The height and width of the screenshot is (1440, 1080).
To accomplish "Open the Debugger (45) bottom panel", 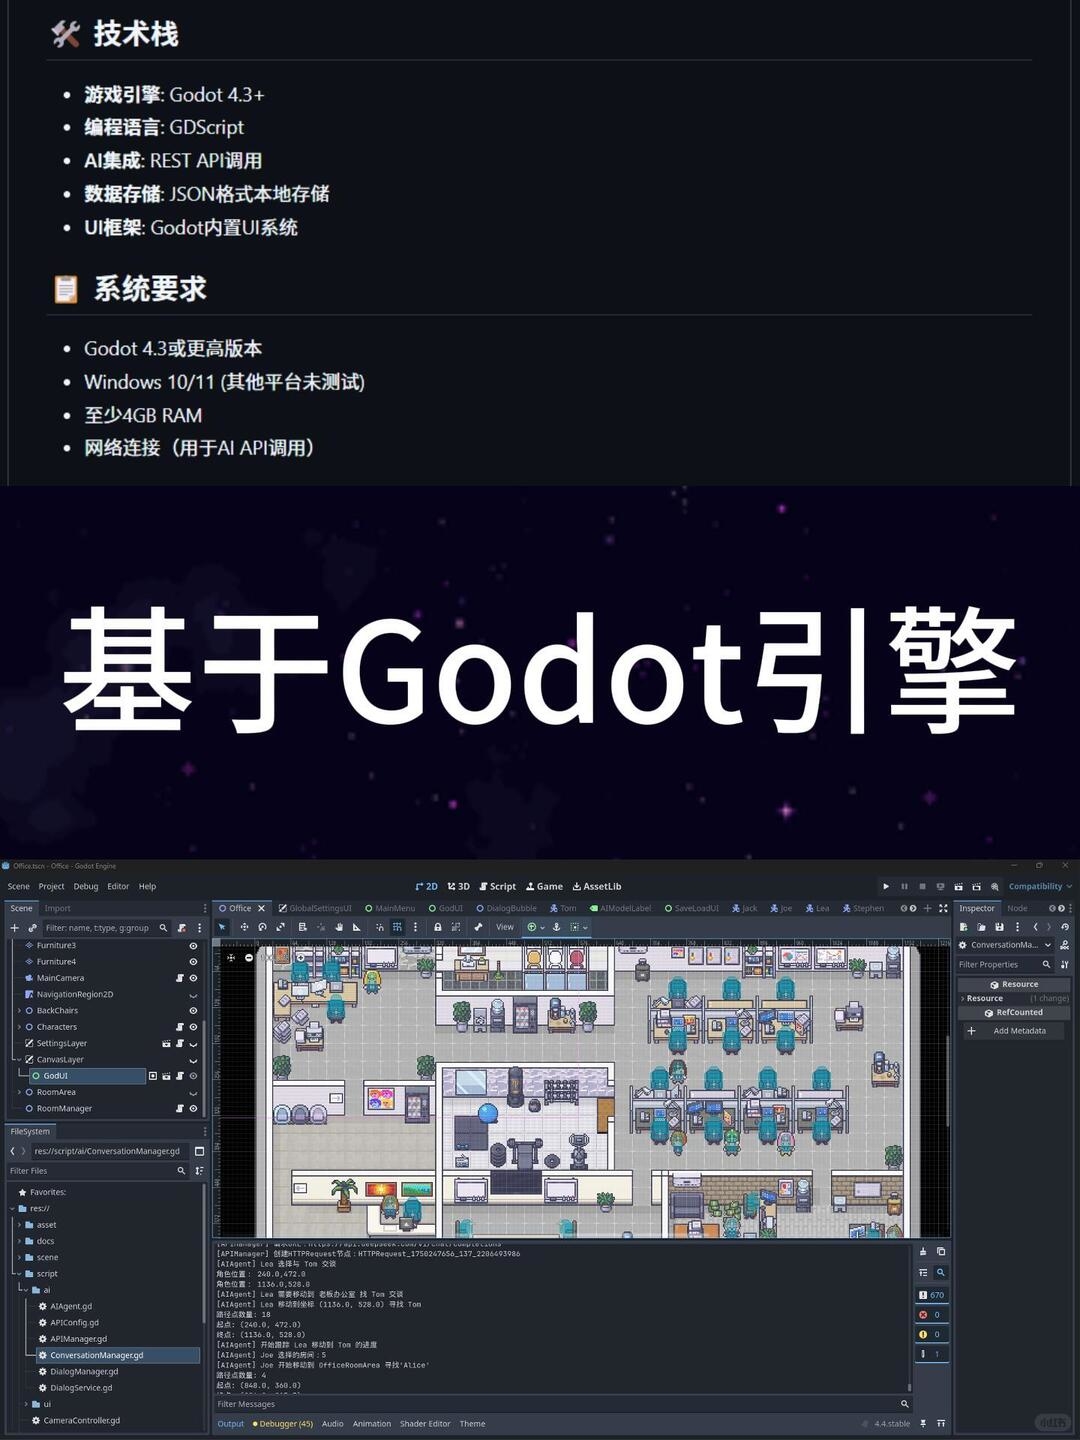I will pyautogui.click(x=283, y=1424).
